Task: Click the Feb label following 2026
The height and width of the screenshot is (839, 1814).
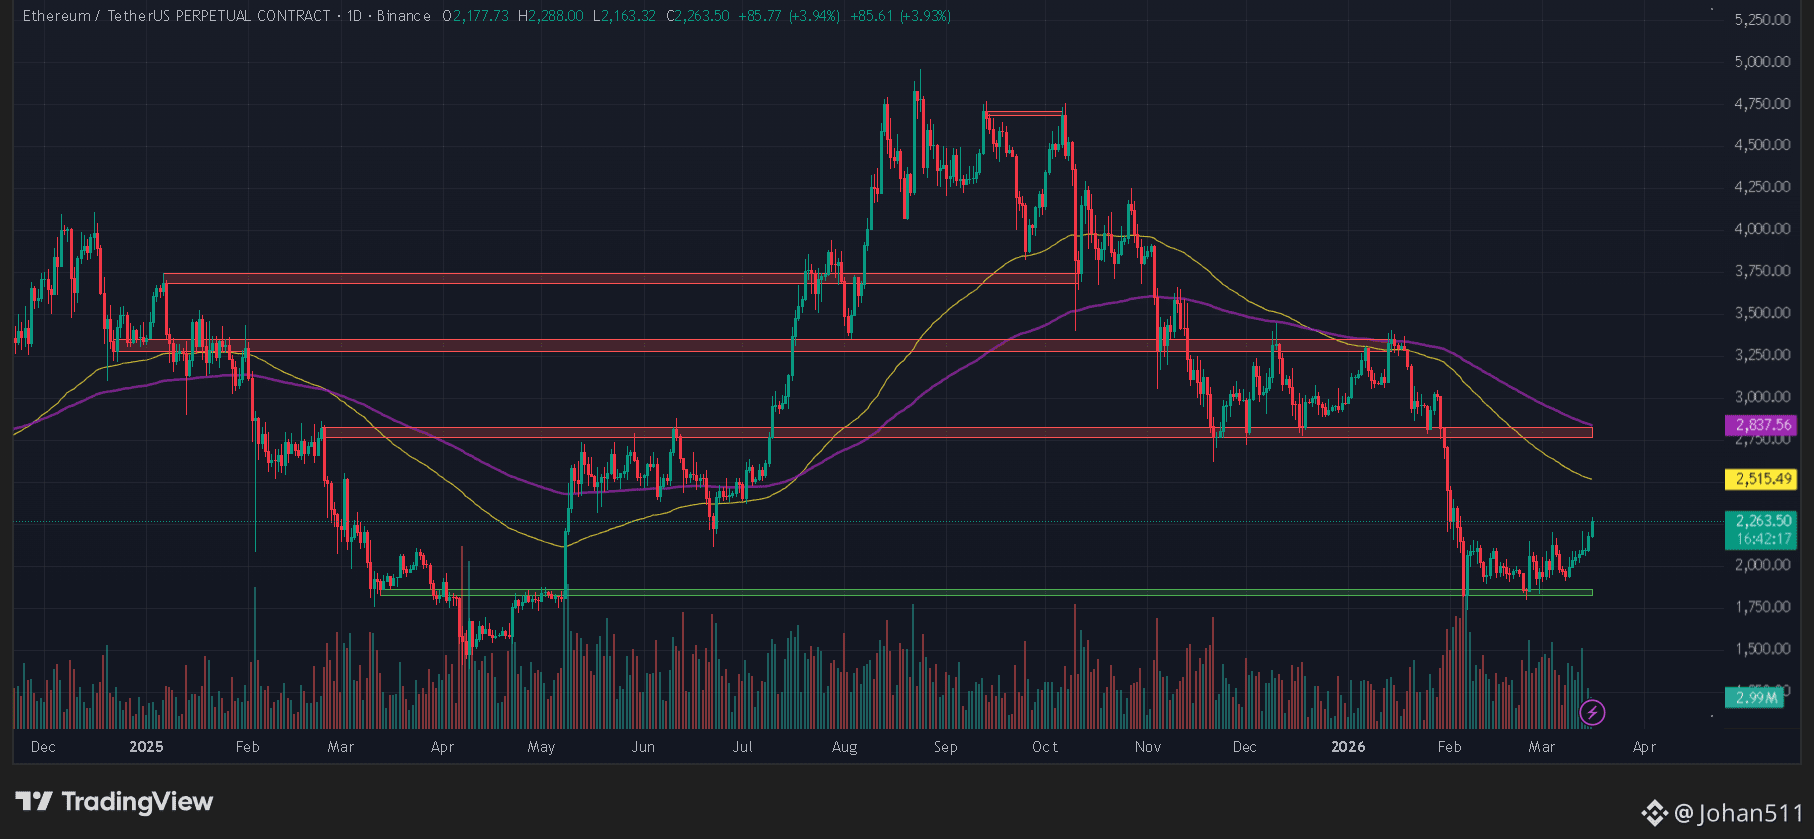Action: click(x=1449, y=747)
